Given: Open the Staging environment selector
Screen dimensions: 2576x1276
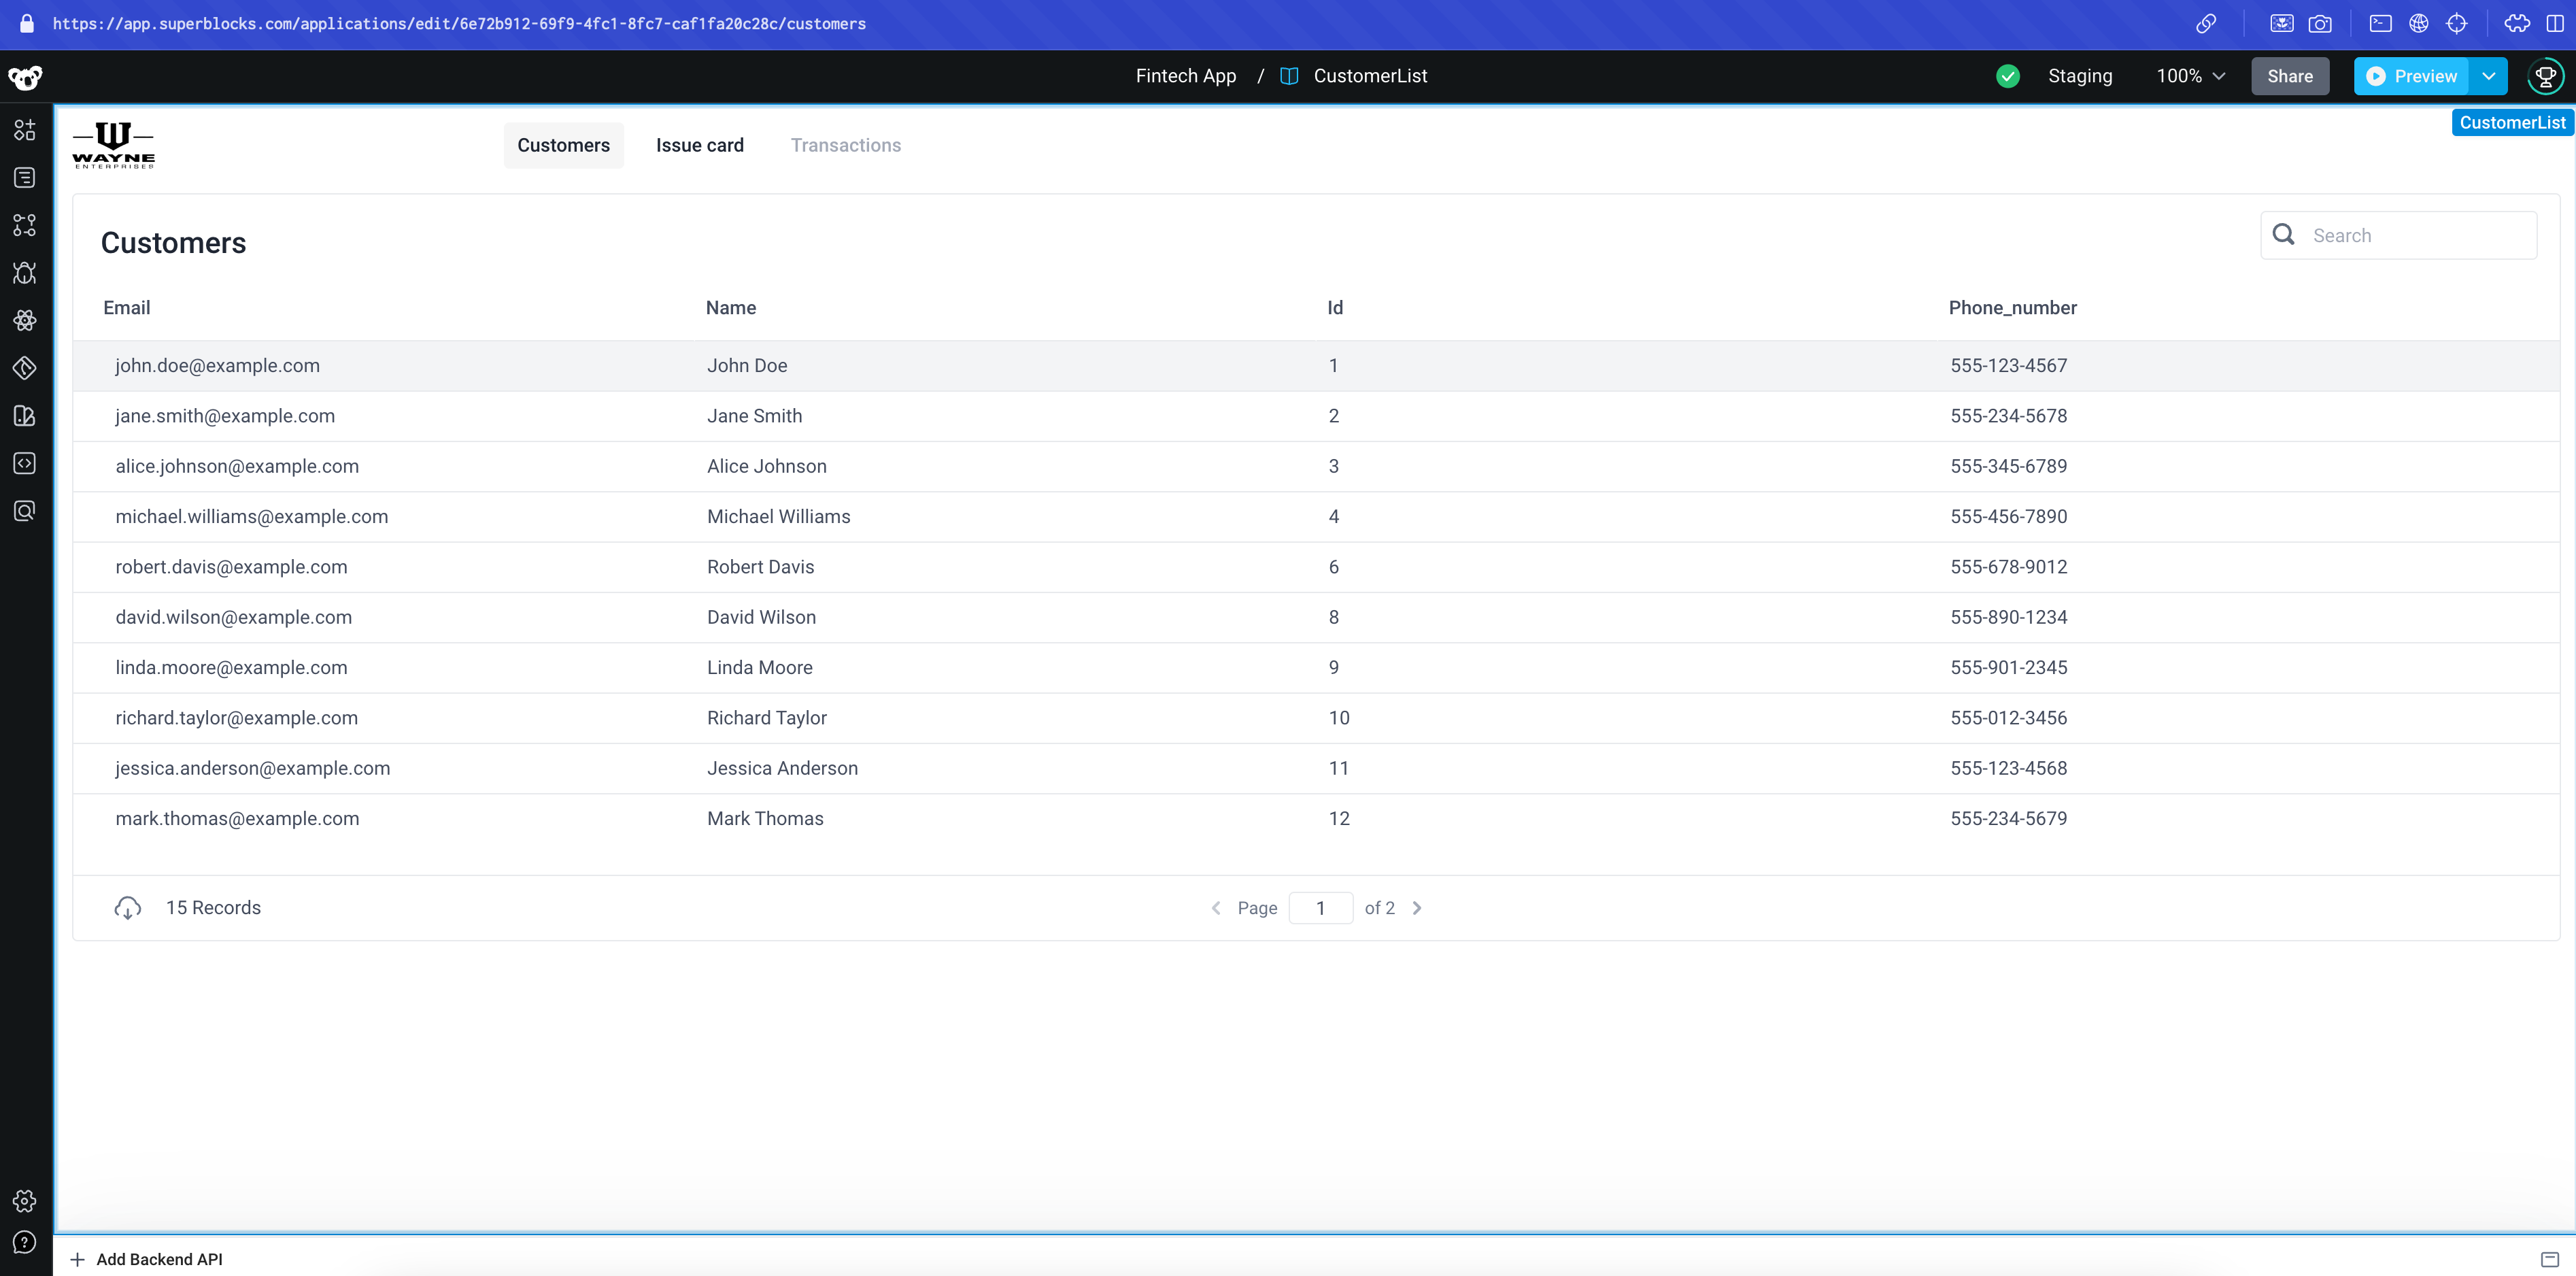Looking at the screenshot, I should tap(2080, 75).
